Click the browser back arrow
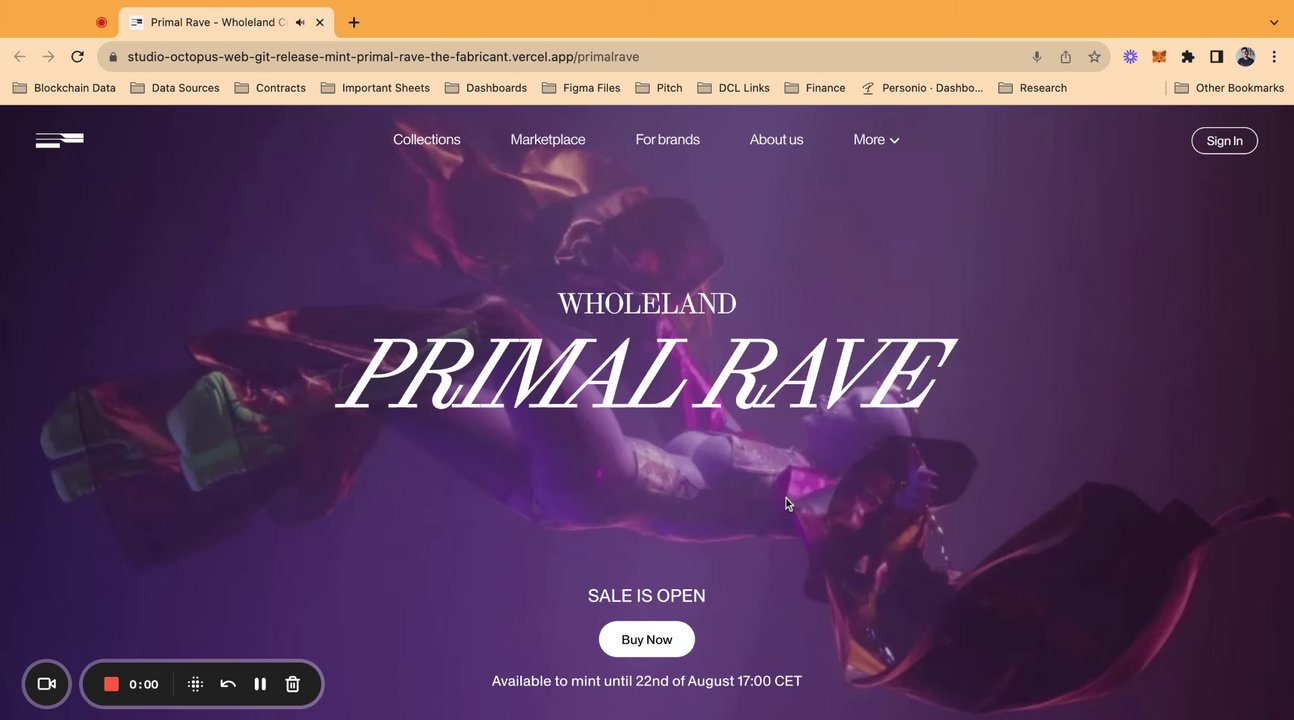1294x720 pixels. (x=20, y=57)
